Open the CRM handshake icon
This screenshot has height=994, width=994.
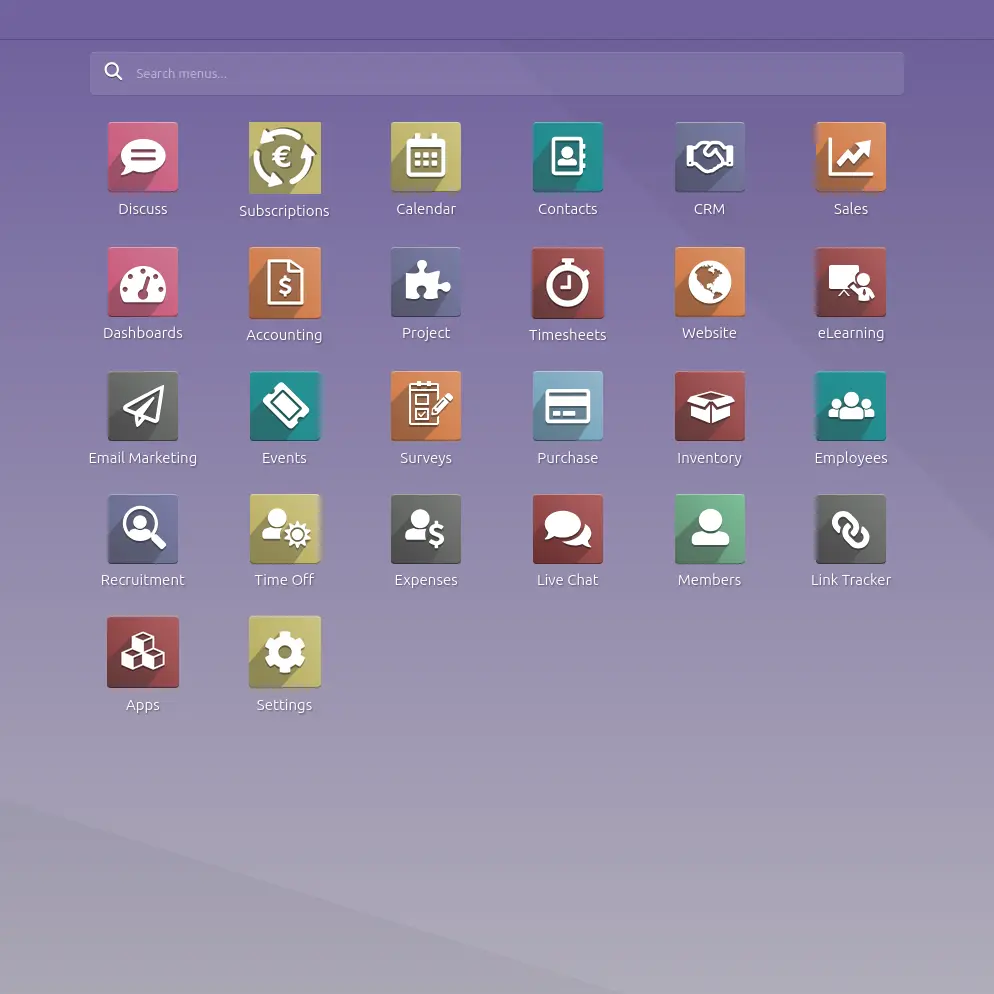(709, 157)
